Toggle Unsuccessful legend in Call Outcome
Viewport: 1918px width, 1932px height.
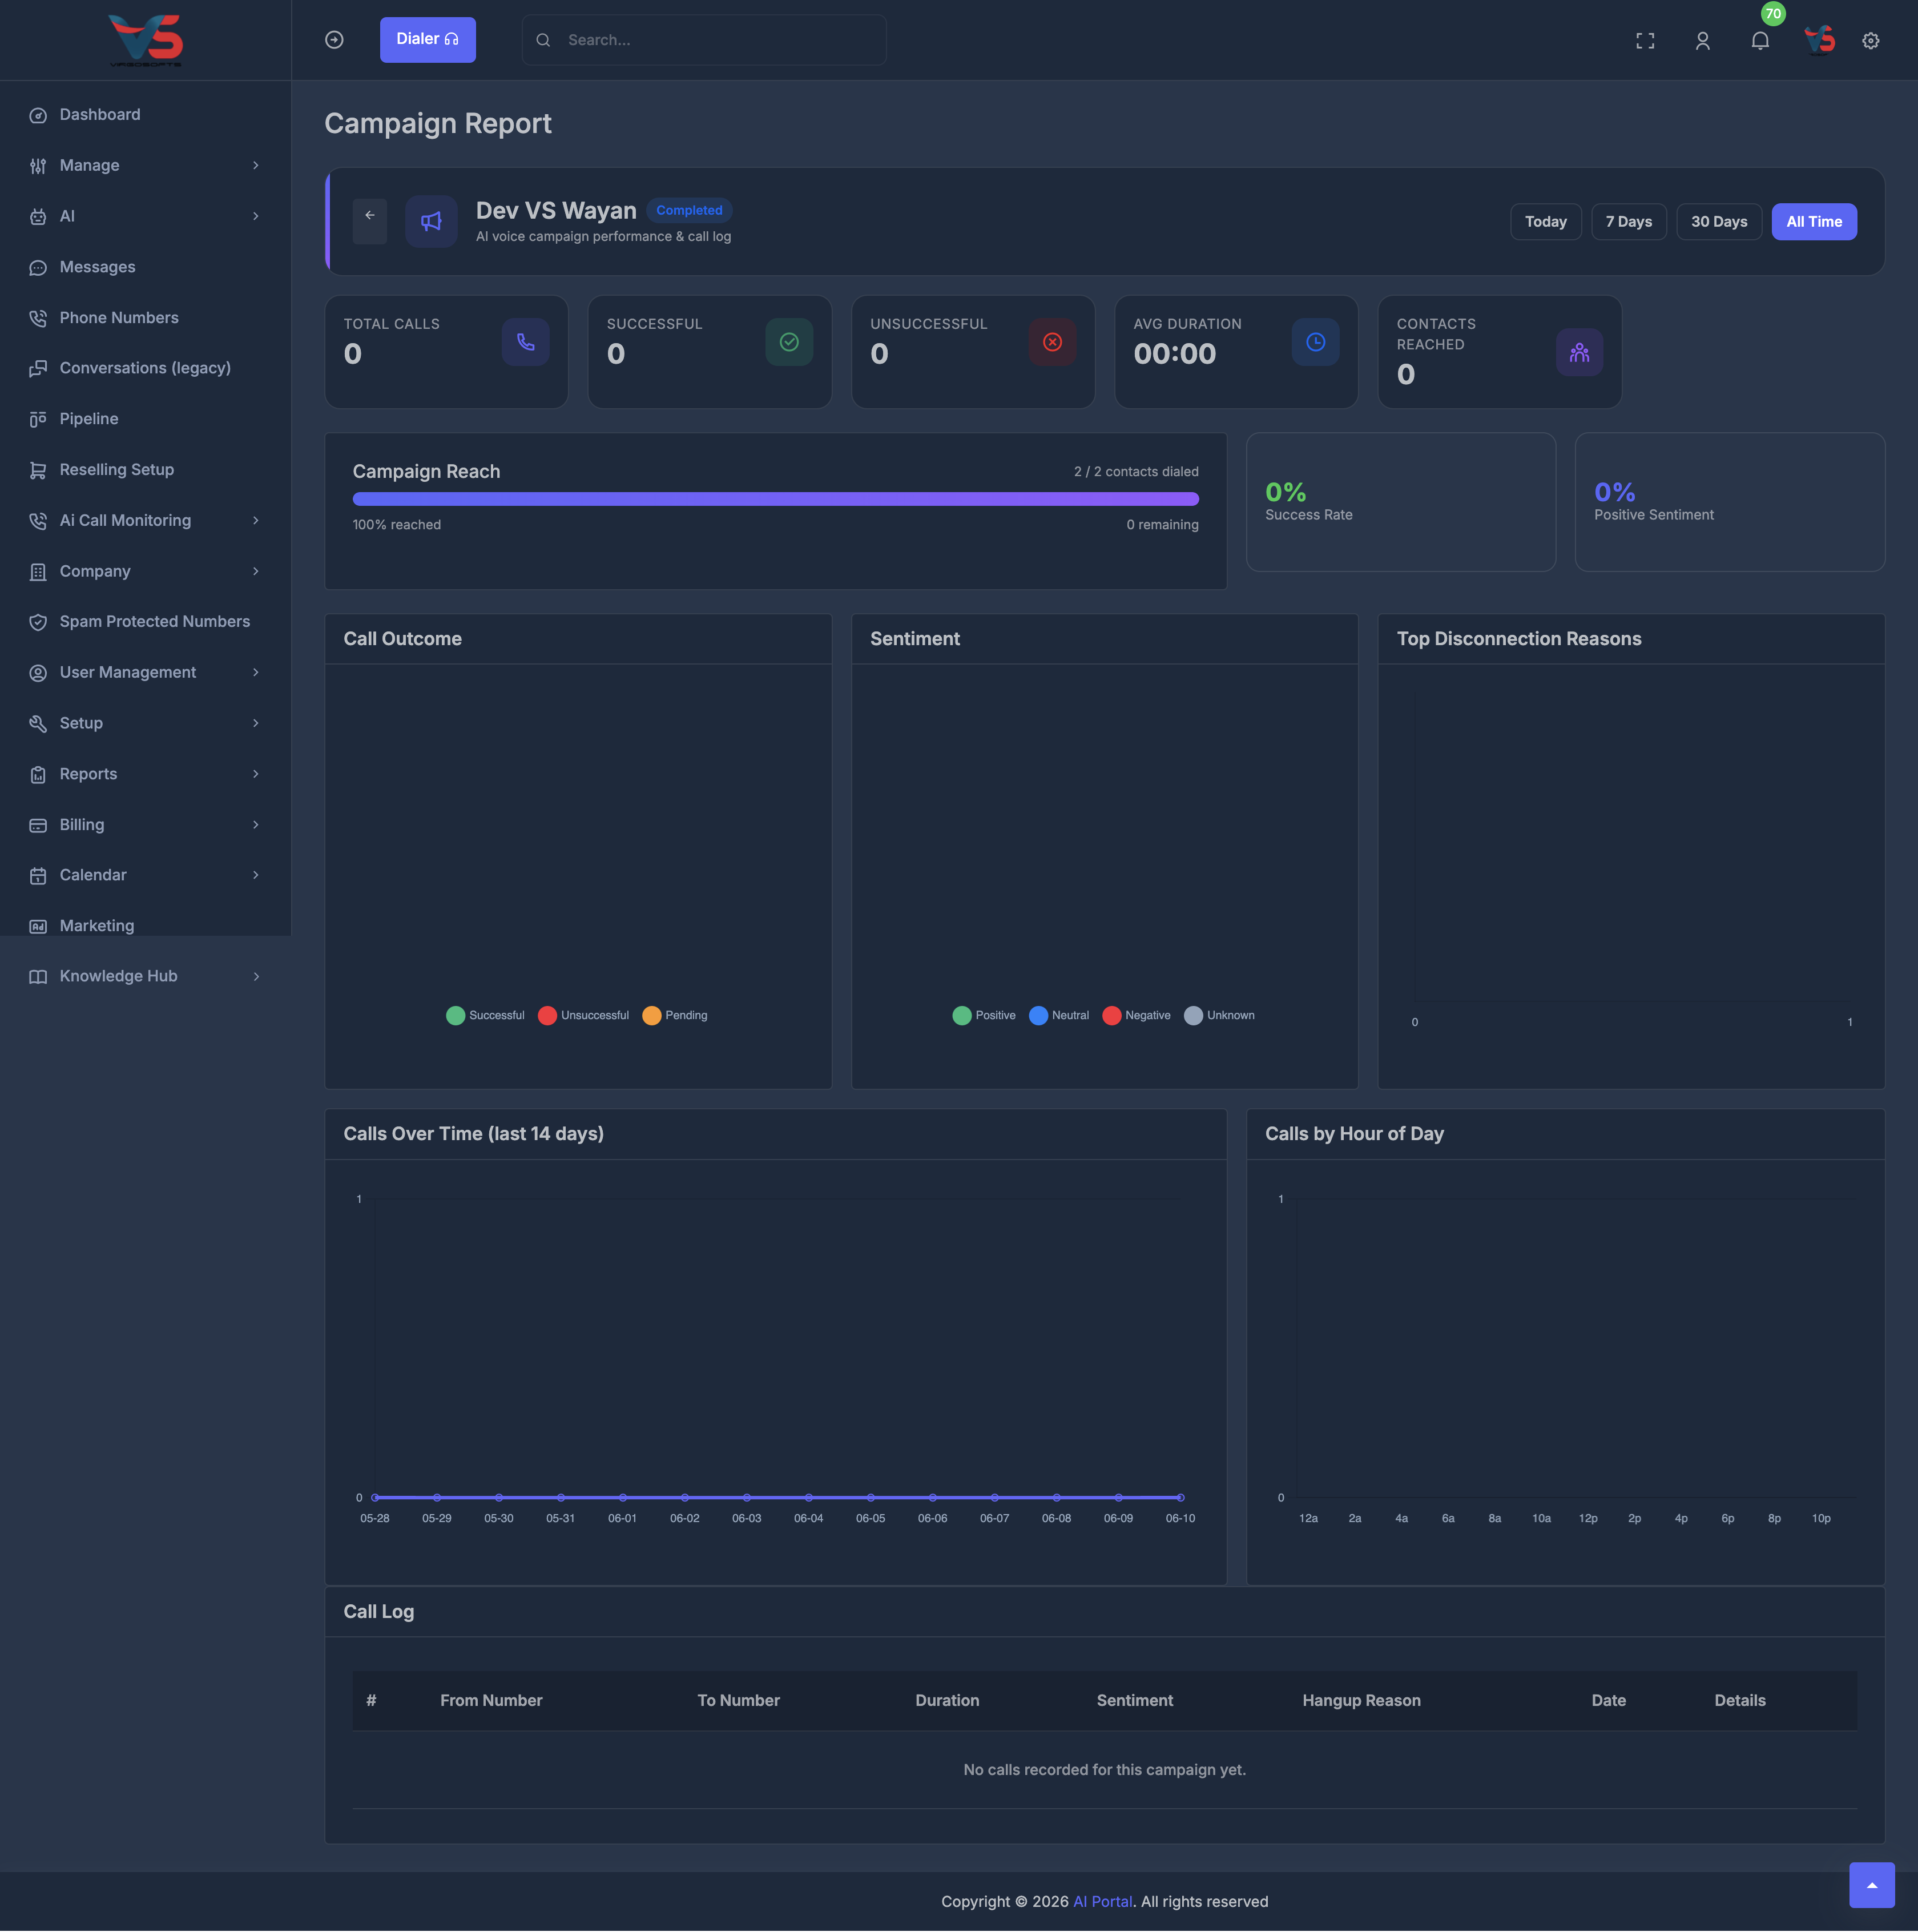(583, 1015)
